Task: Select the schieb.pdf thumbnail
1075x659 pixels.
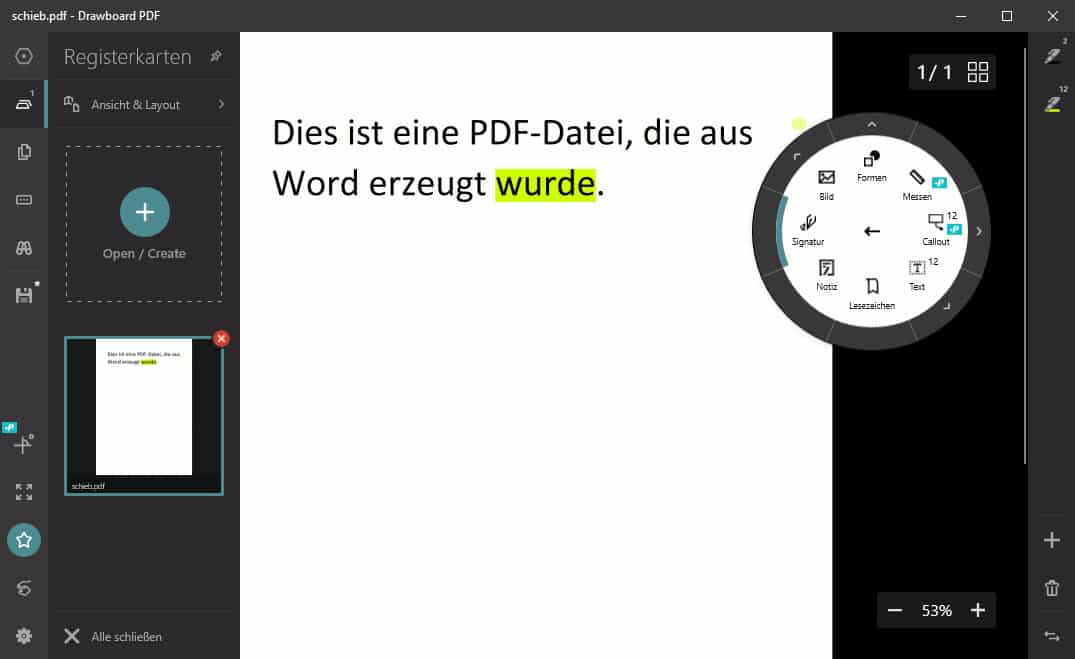Action: pos(144,415)
